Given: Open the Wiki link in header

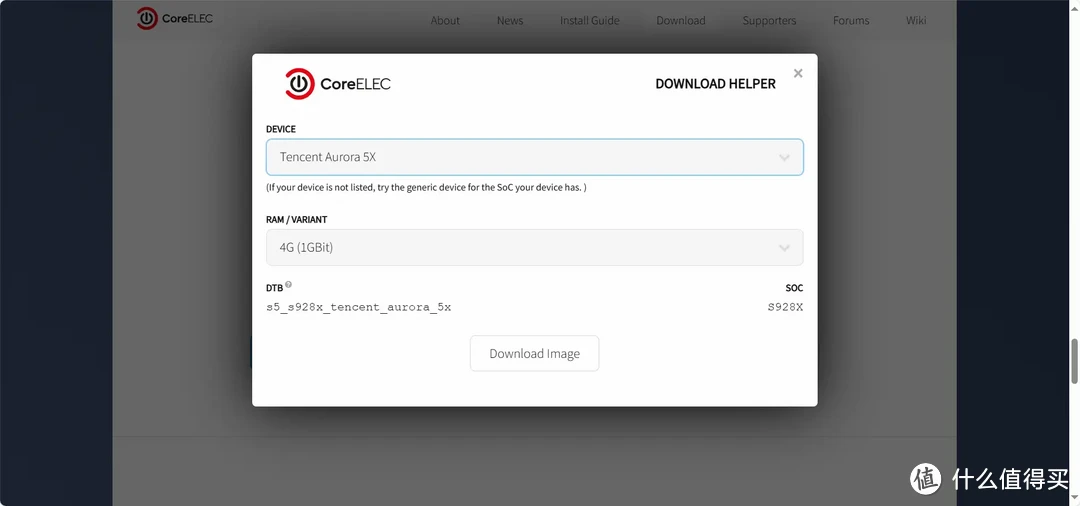Looking at the screenshot, I should [x=916, y=21].
